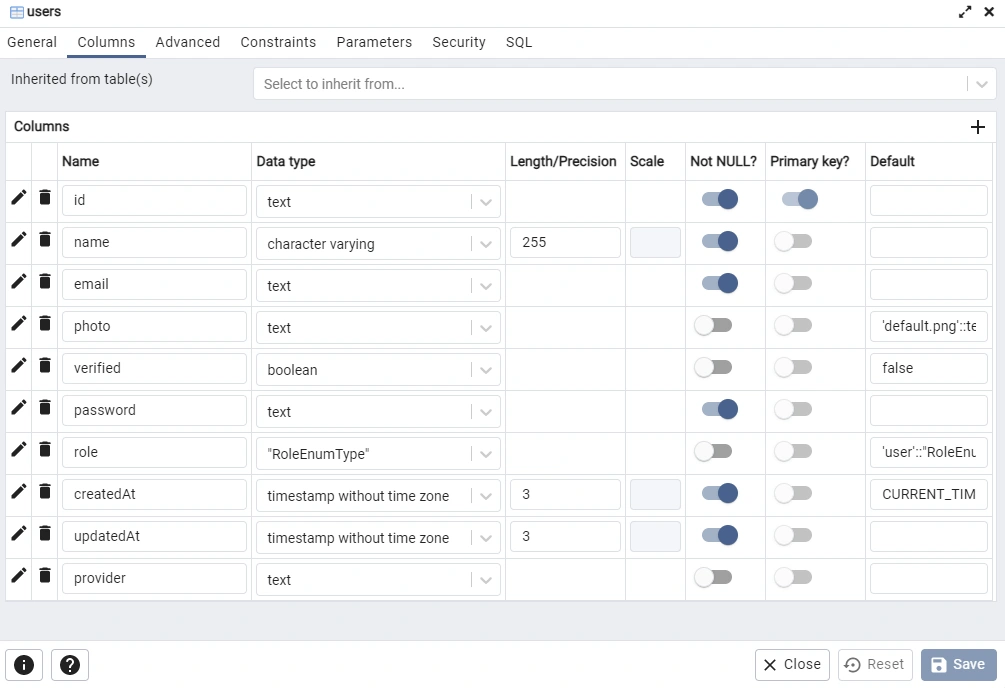The image size is (1005, 688).
Task: Switch to the Constraints tab
Action: click(x=278, y=42)
